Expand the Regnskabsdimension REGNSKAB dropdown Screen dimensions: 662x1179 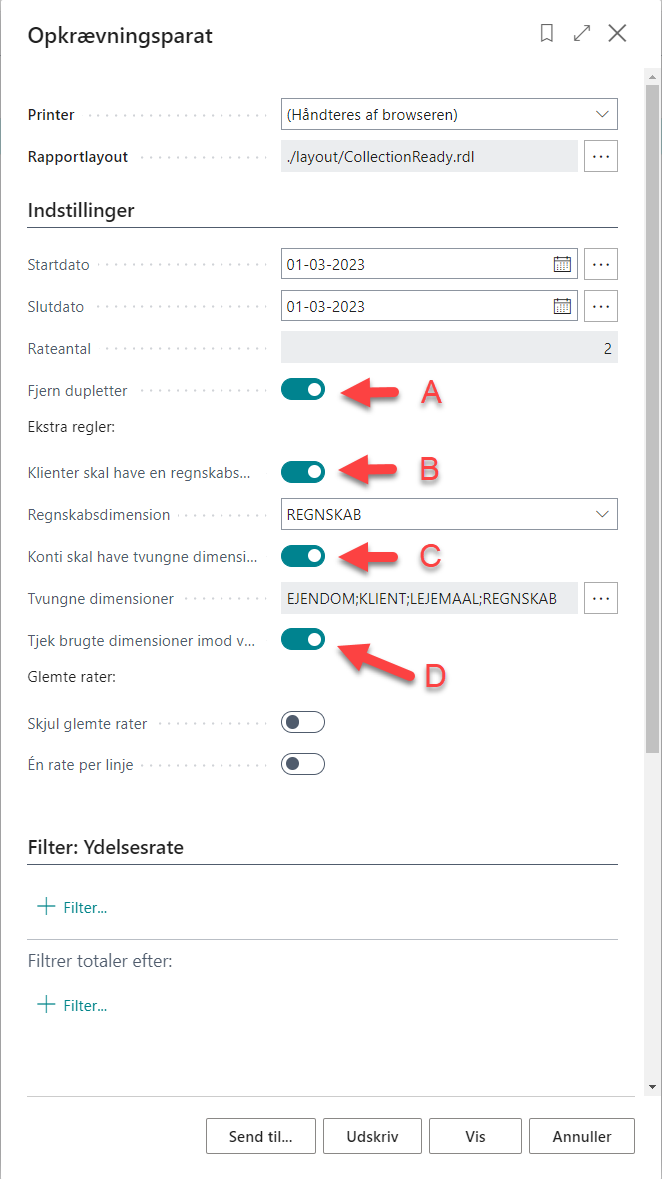tap(449, 514)
